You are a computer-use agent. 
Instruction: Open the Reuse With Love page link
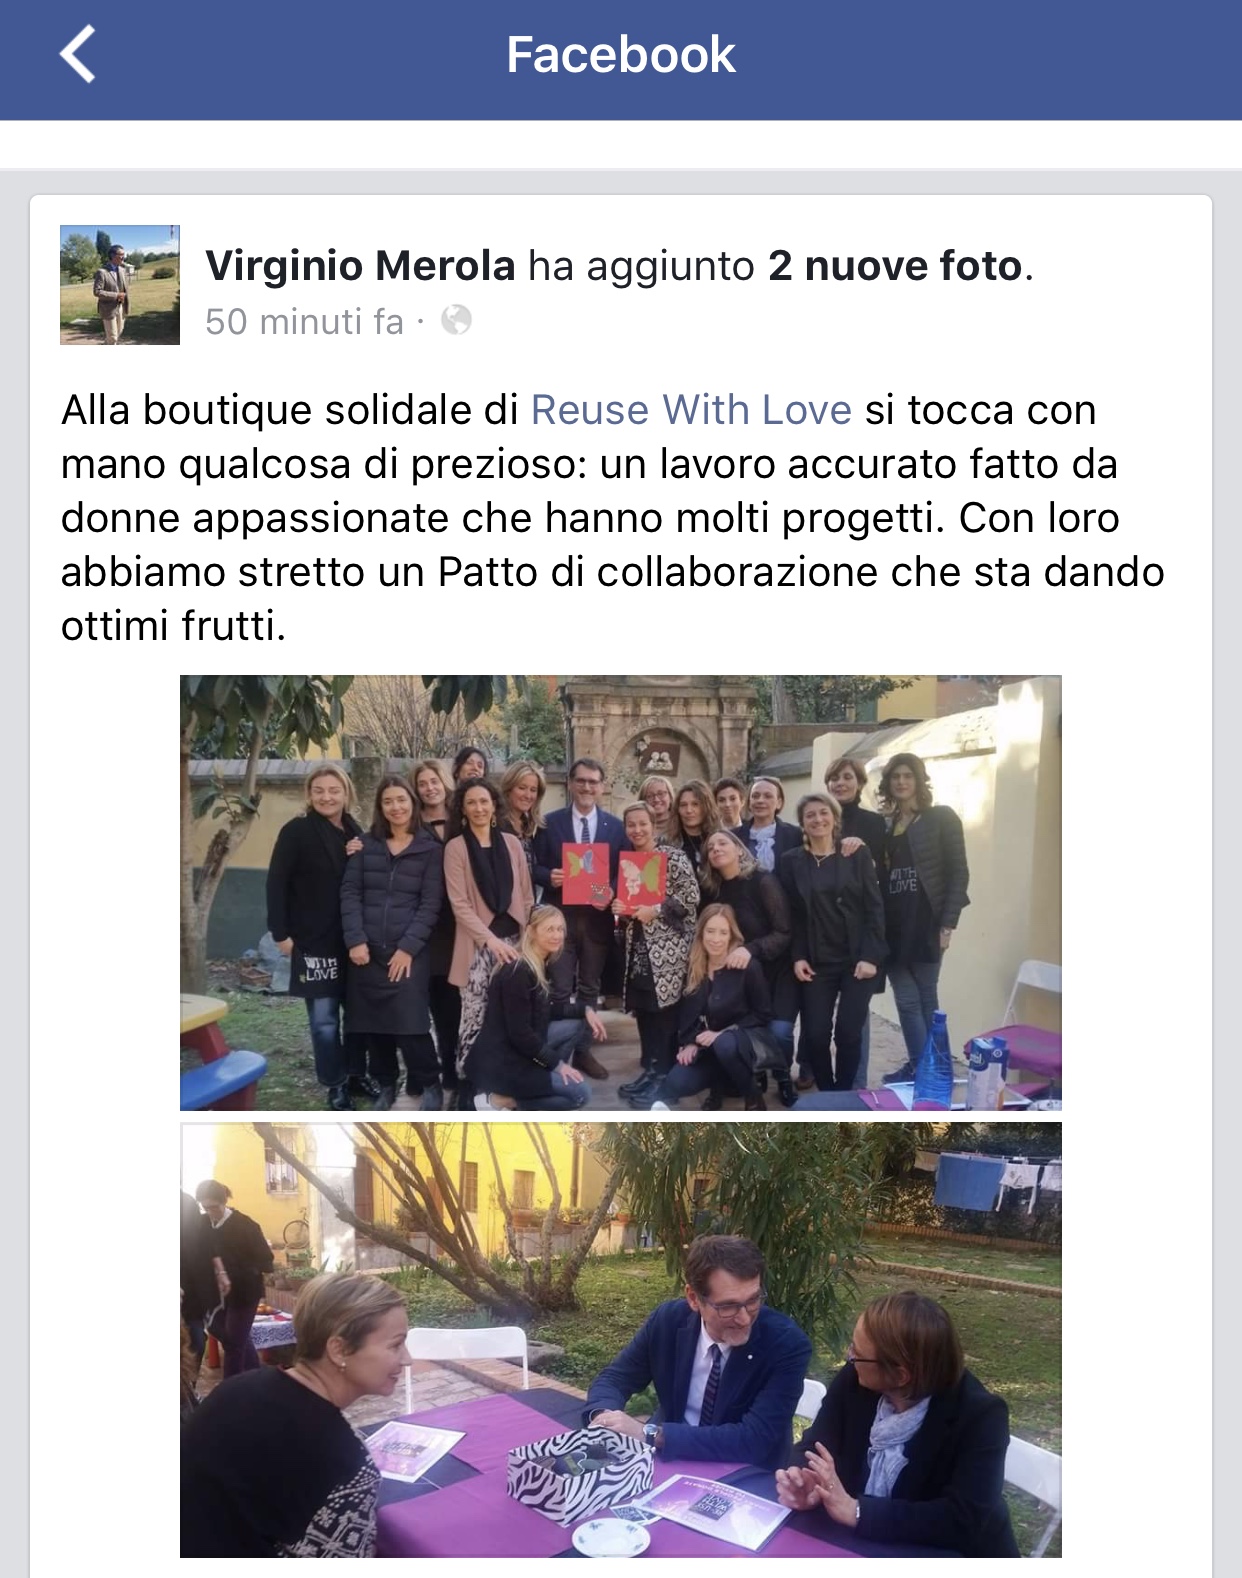691,410
